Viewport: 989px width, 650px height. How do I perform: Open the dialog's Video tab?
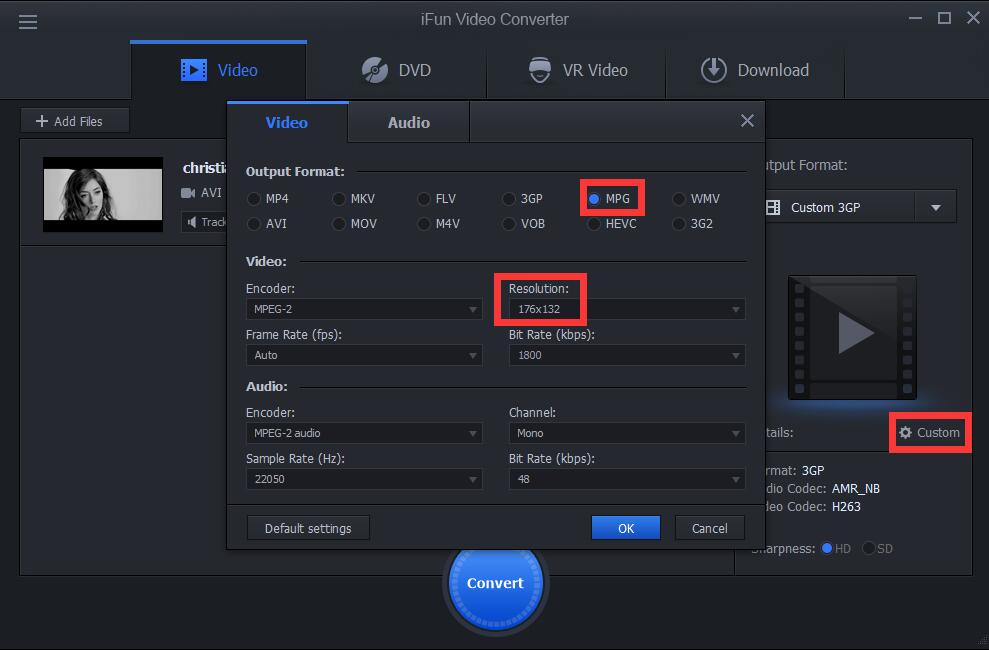(x=287, y=122)
